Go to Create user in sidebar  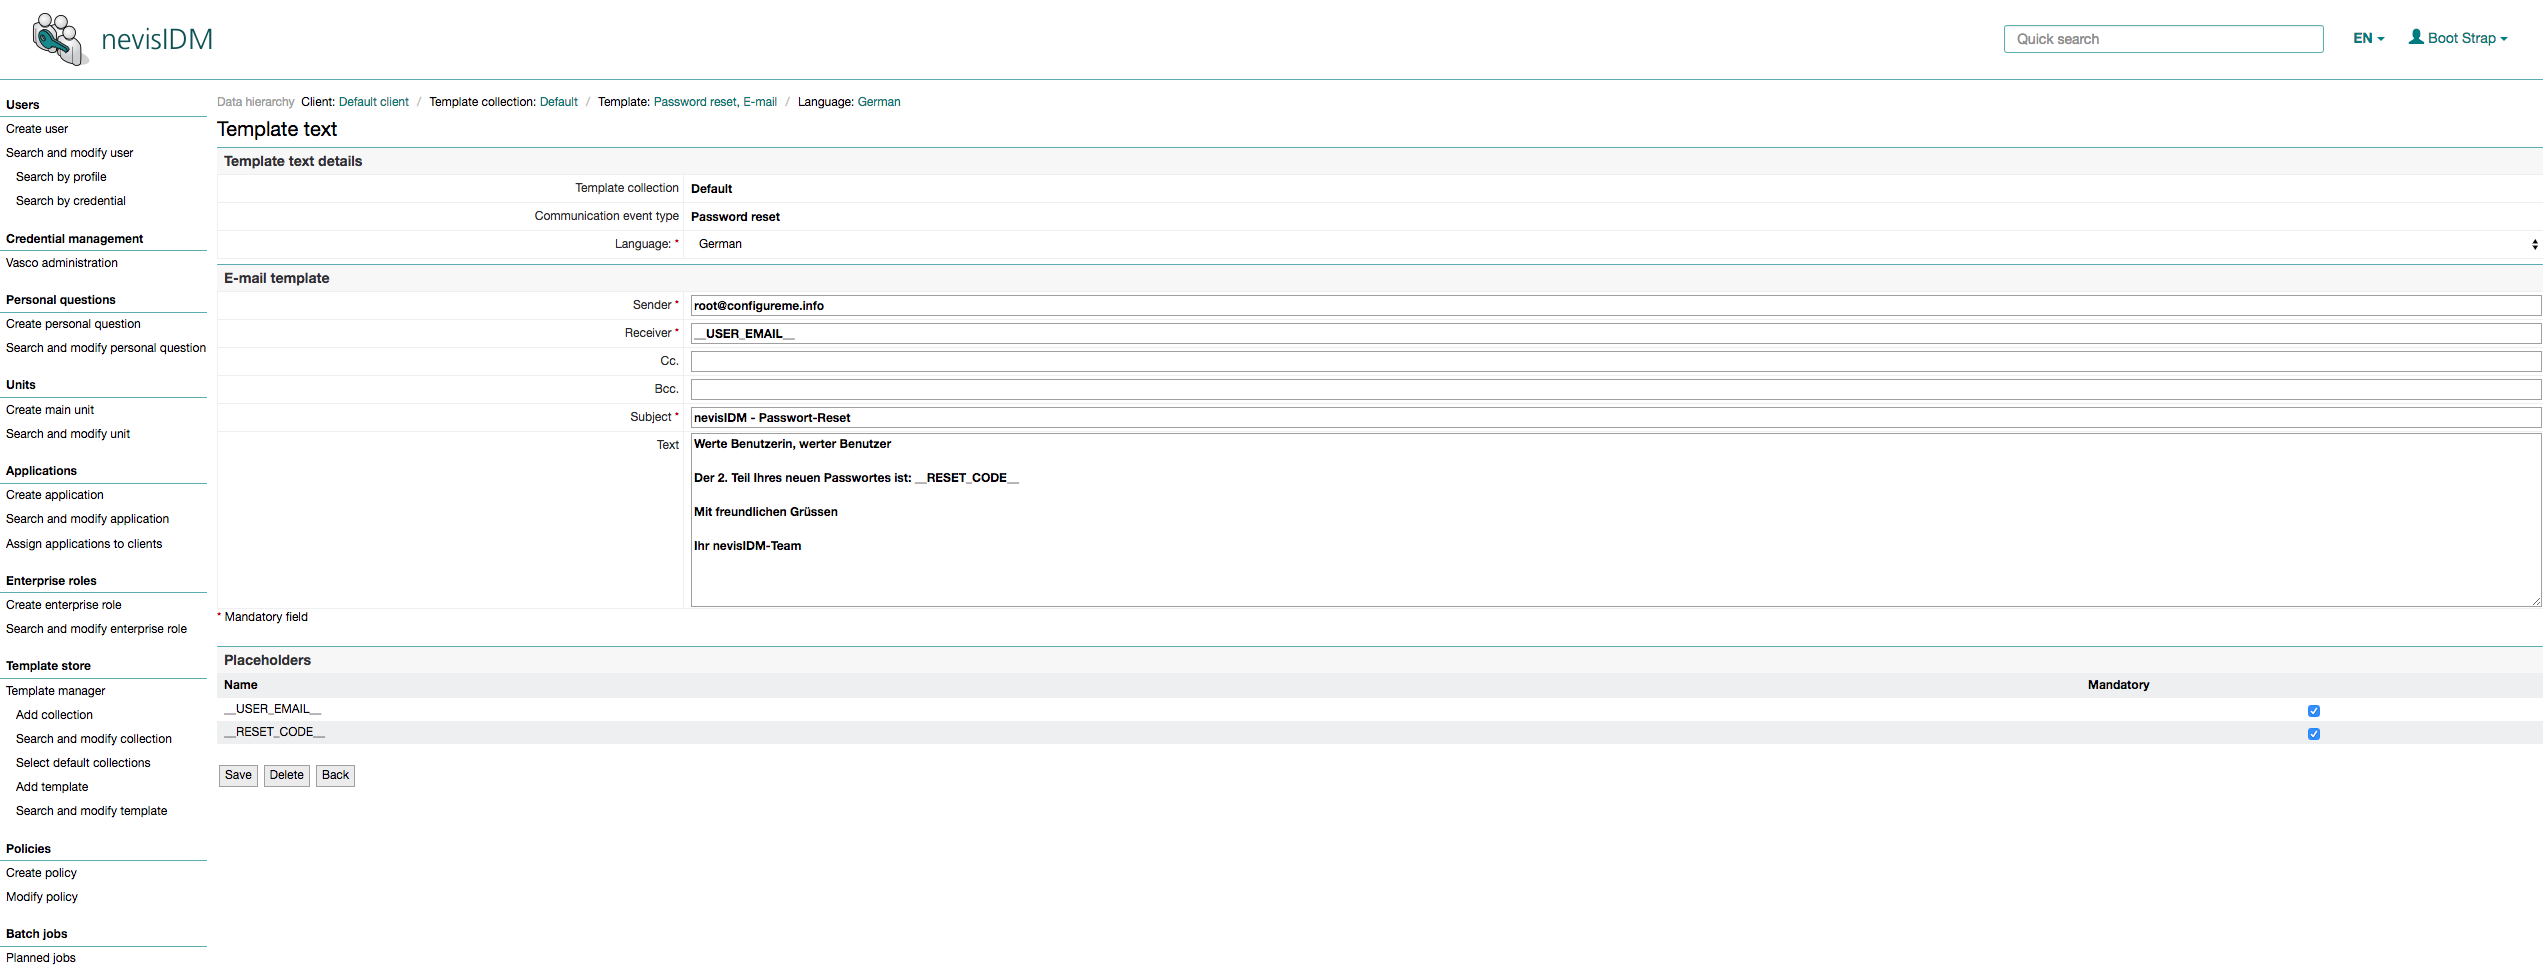[37, 129]
